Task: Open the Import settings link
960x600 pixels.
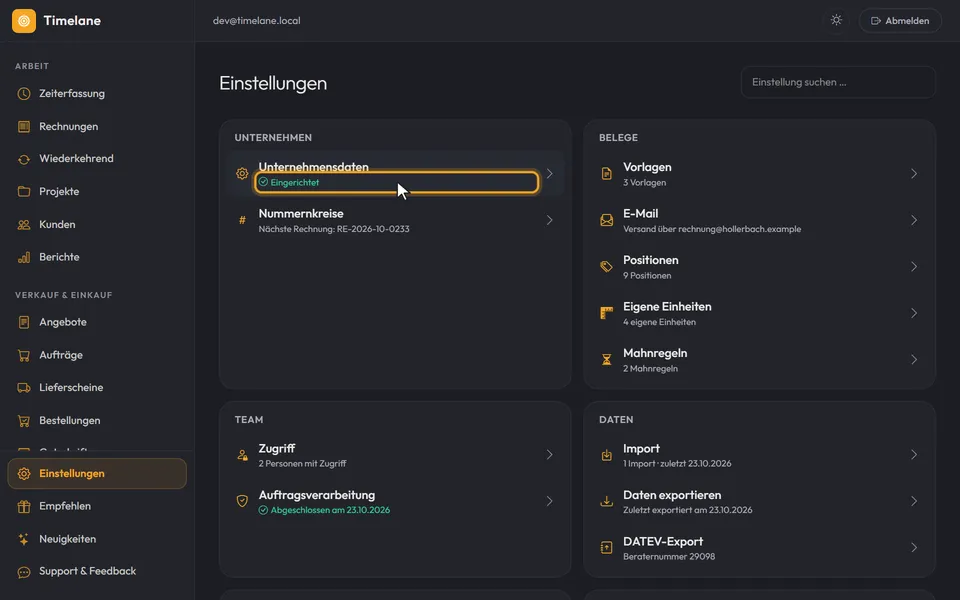Action: 760,456
